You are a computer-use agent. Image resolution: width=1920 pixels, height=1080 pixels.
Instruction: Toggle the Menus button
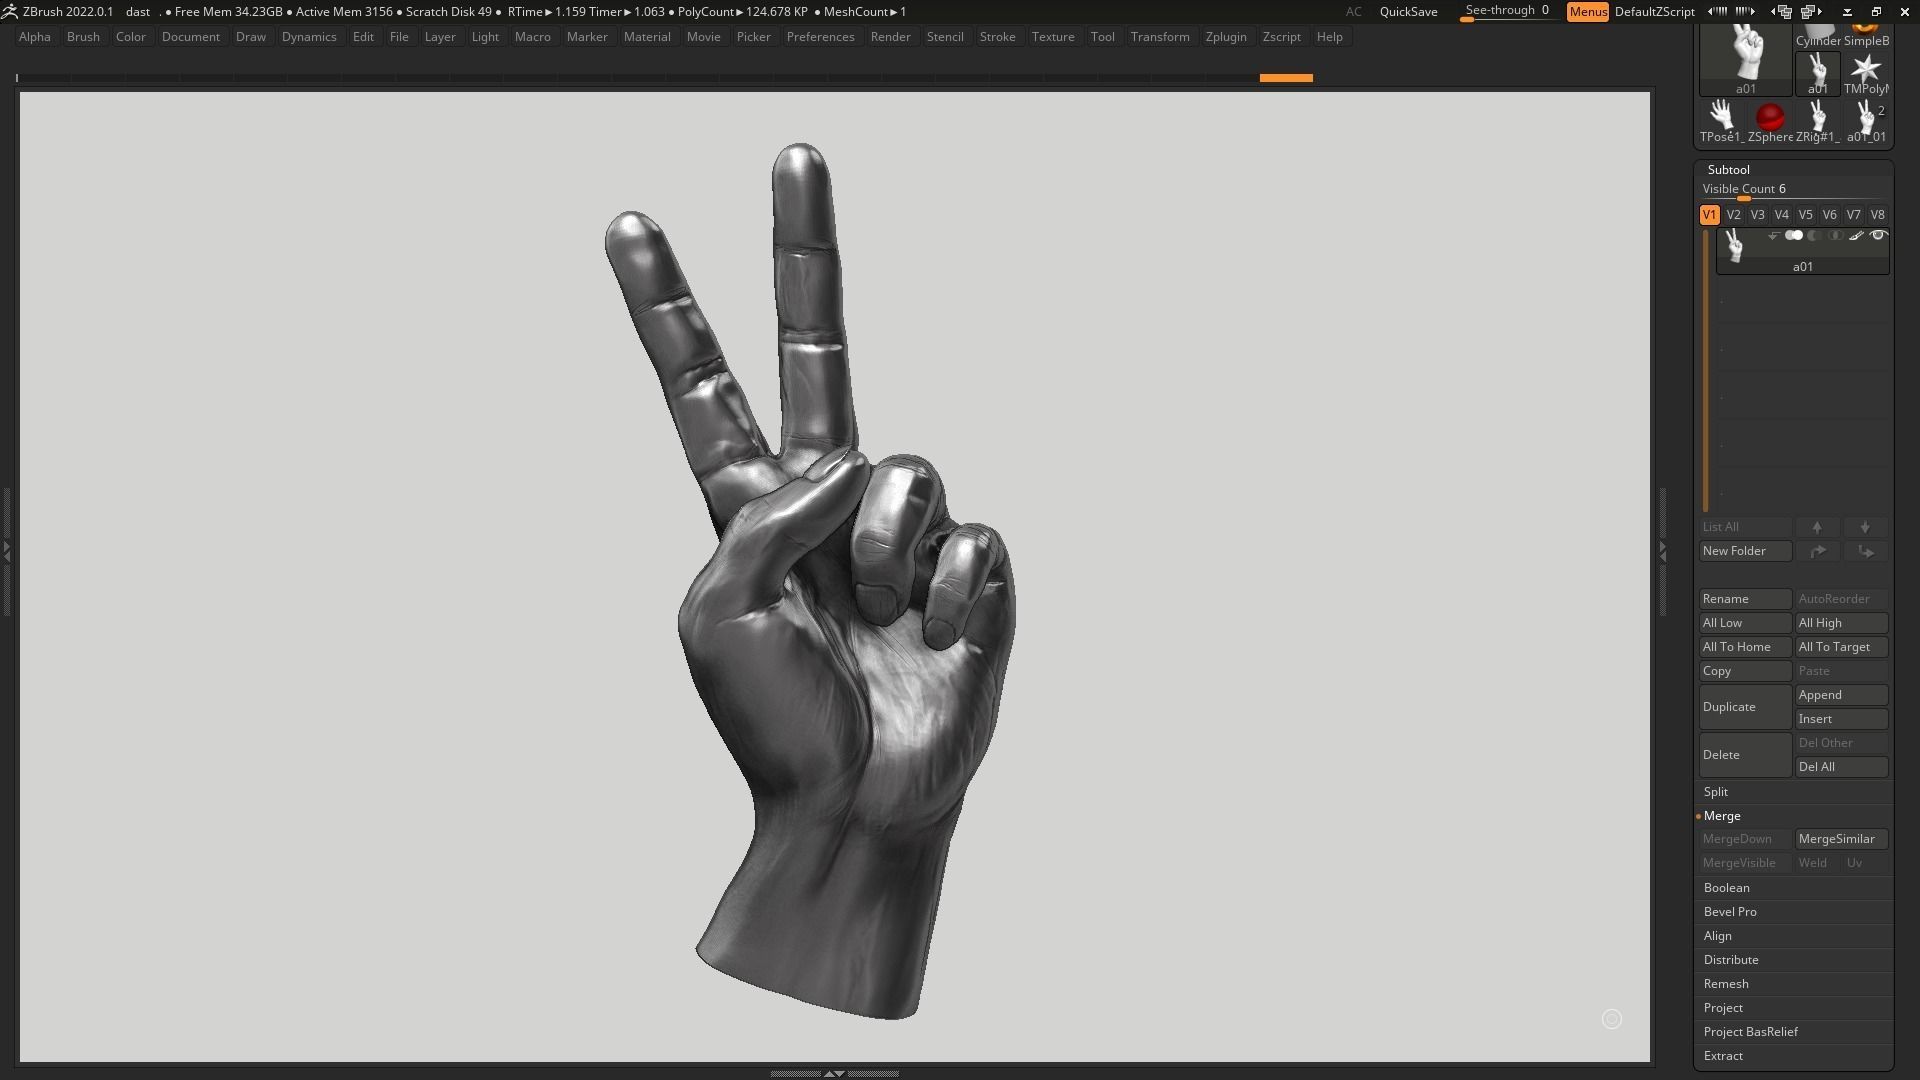click(x=1588, y=12)
